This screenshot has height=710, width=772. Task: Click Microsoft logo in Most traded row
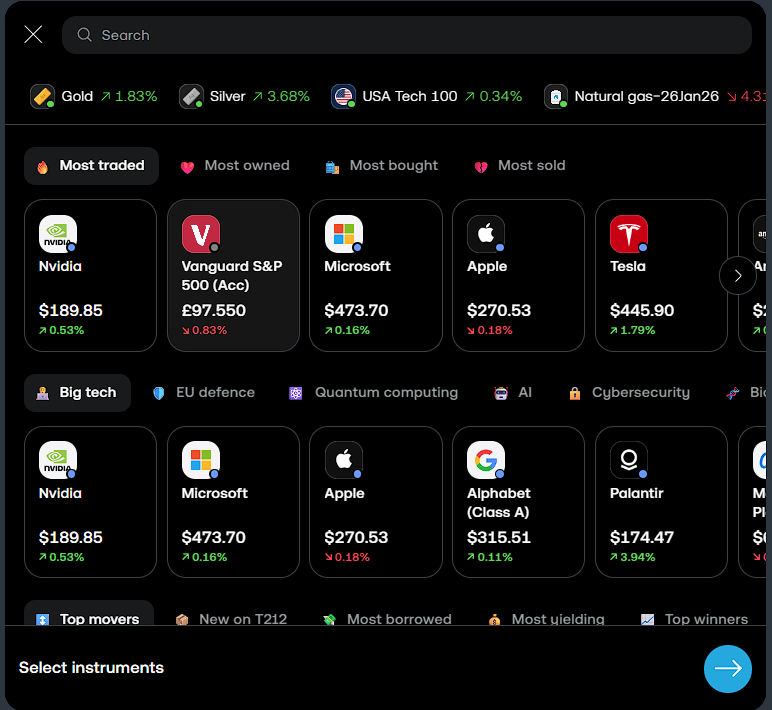coord(344,234)
